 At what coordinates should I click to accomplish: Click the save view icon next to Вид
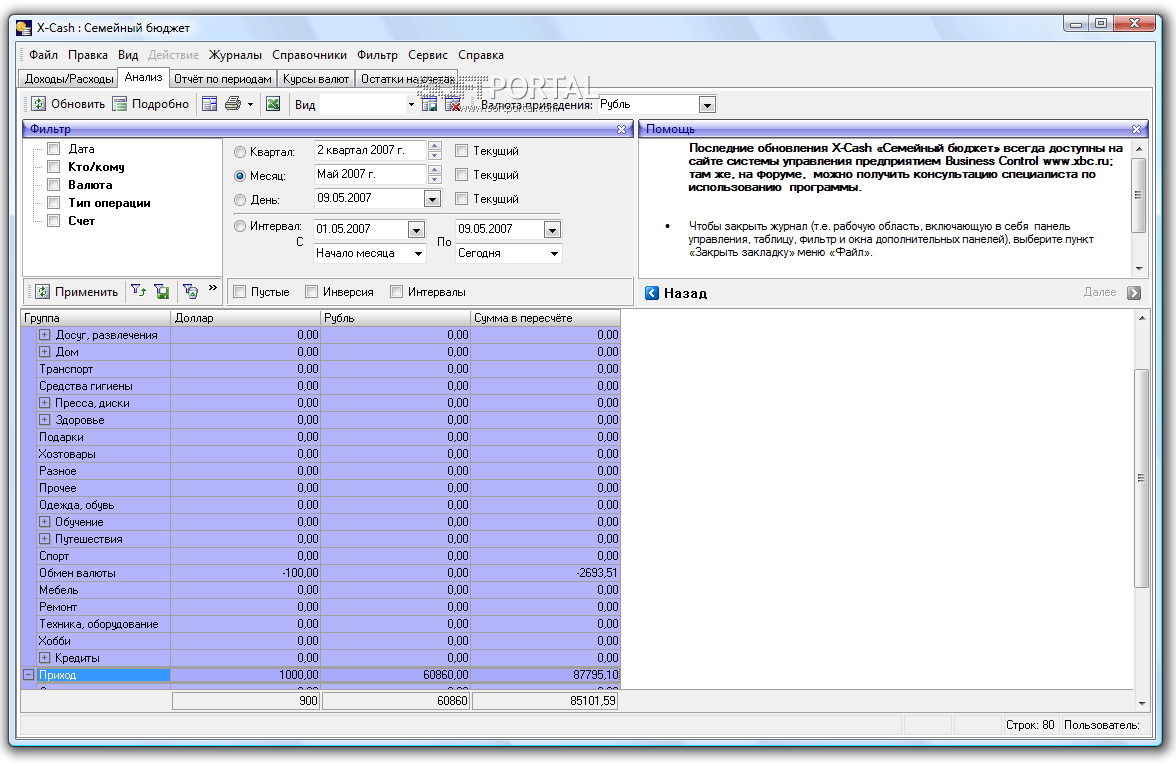click(429, 104)
